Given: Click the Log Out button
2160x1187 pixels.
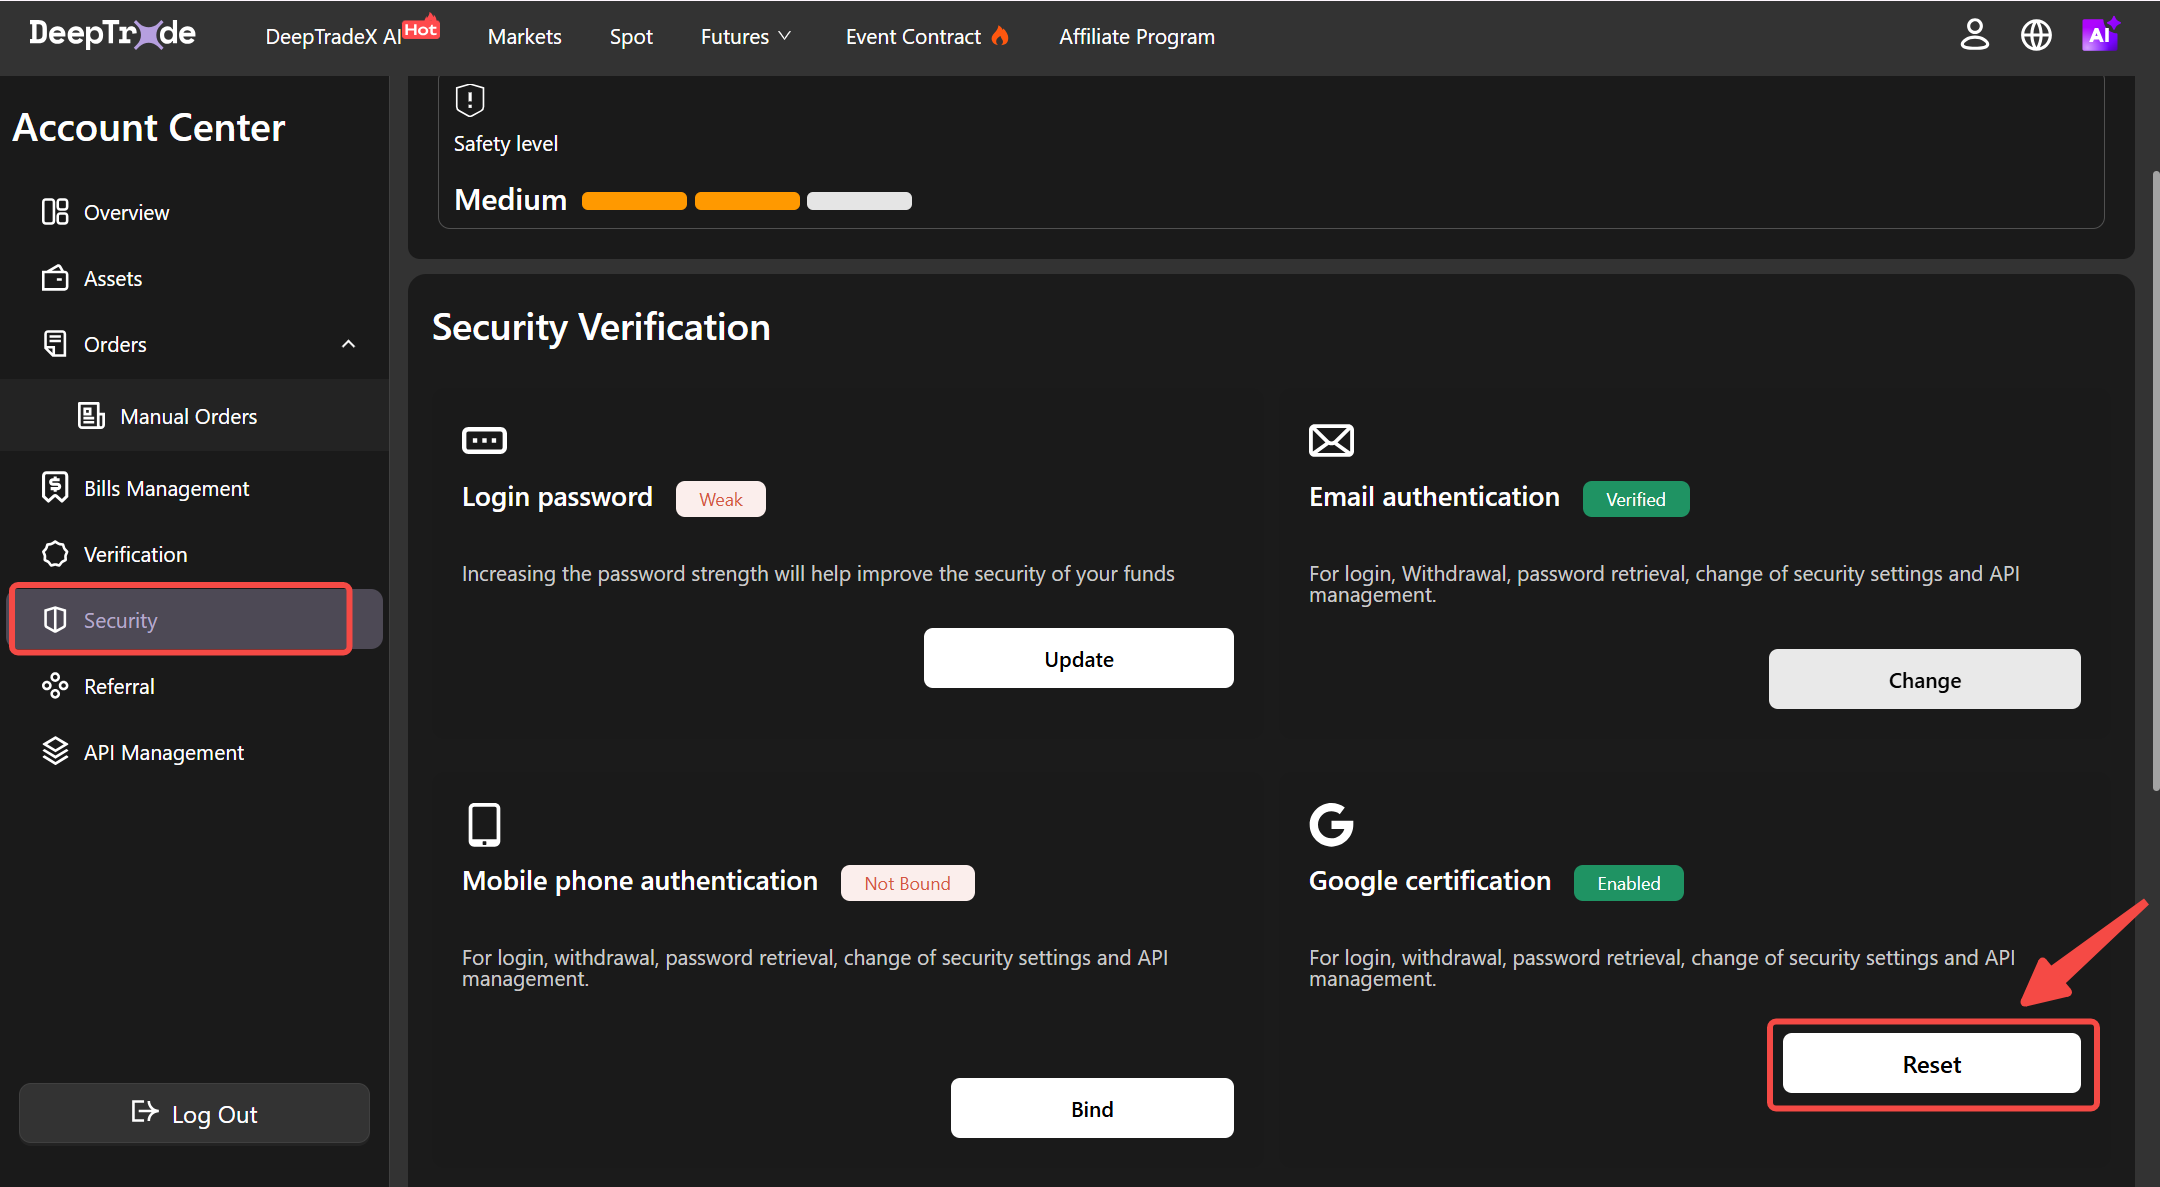Looking at the screenshot, I should (194, 1113).
